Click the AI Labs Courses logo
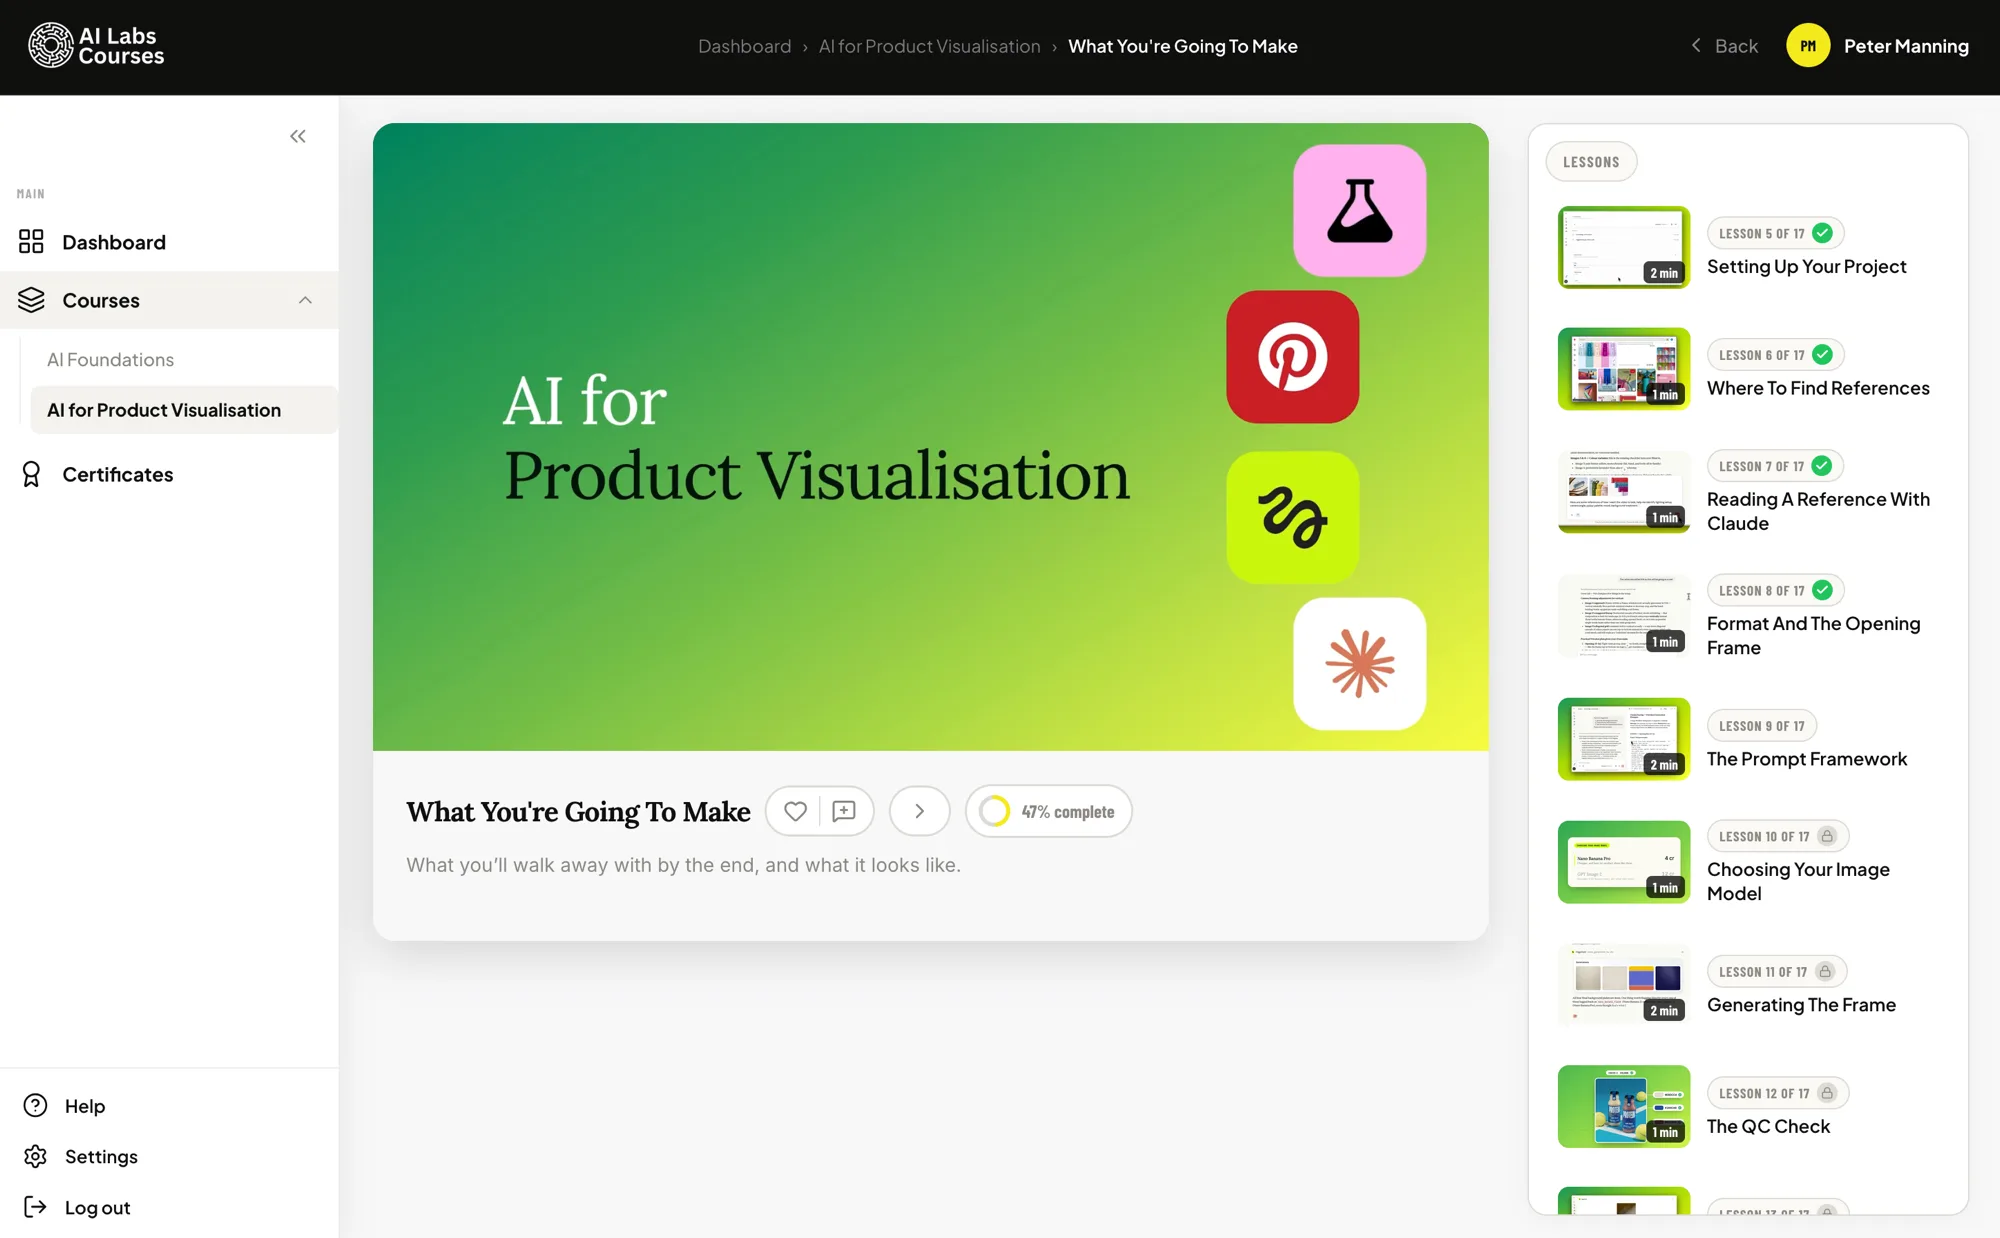The height and width of the screenshot is (1238, 2000). pos(96,46)
